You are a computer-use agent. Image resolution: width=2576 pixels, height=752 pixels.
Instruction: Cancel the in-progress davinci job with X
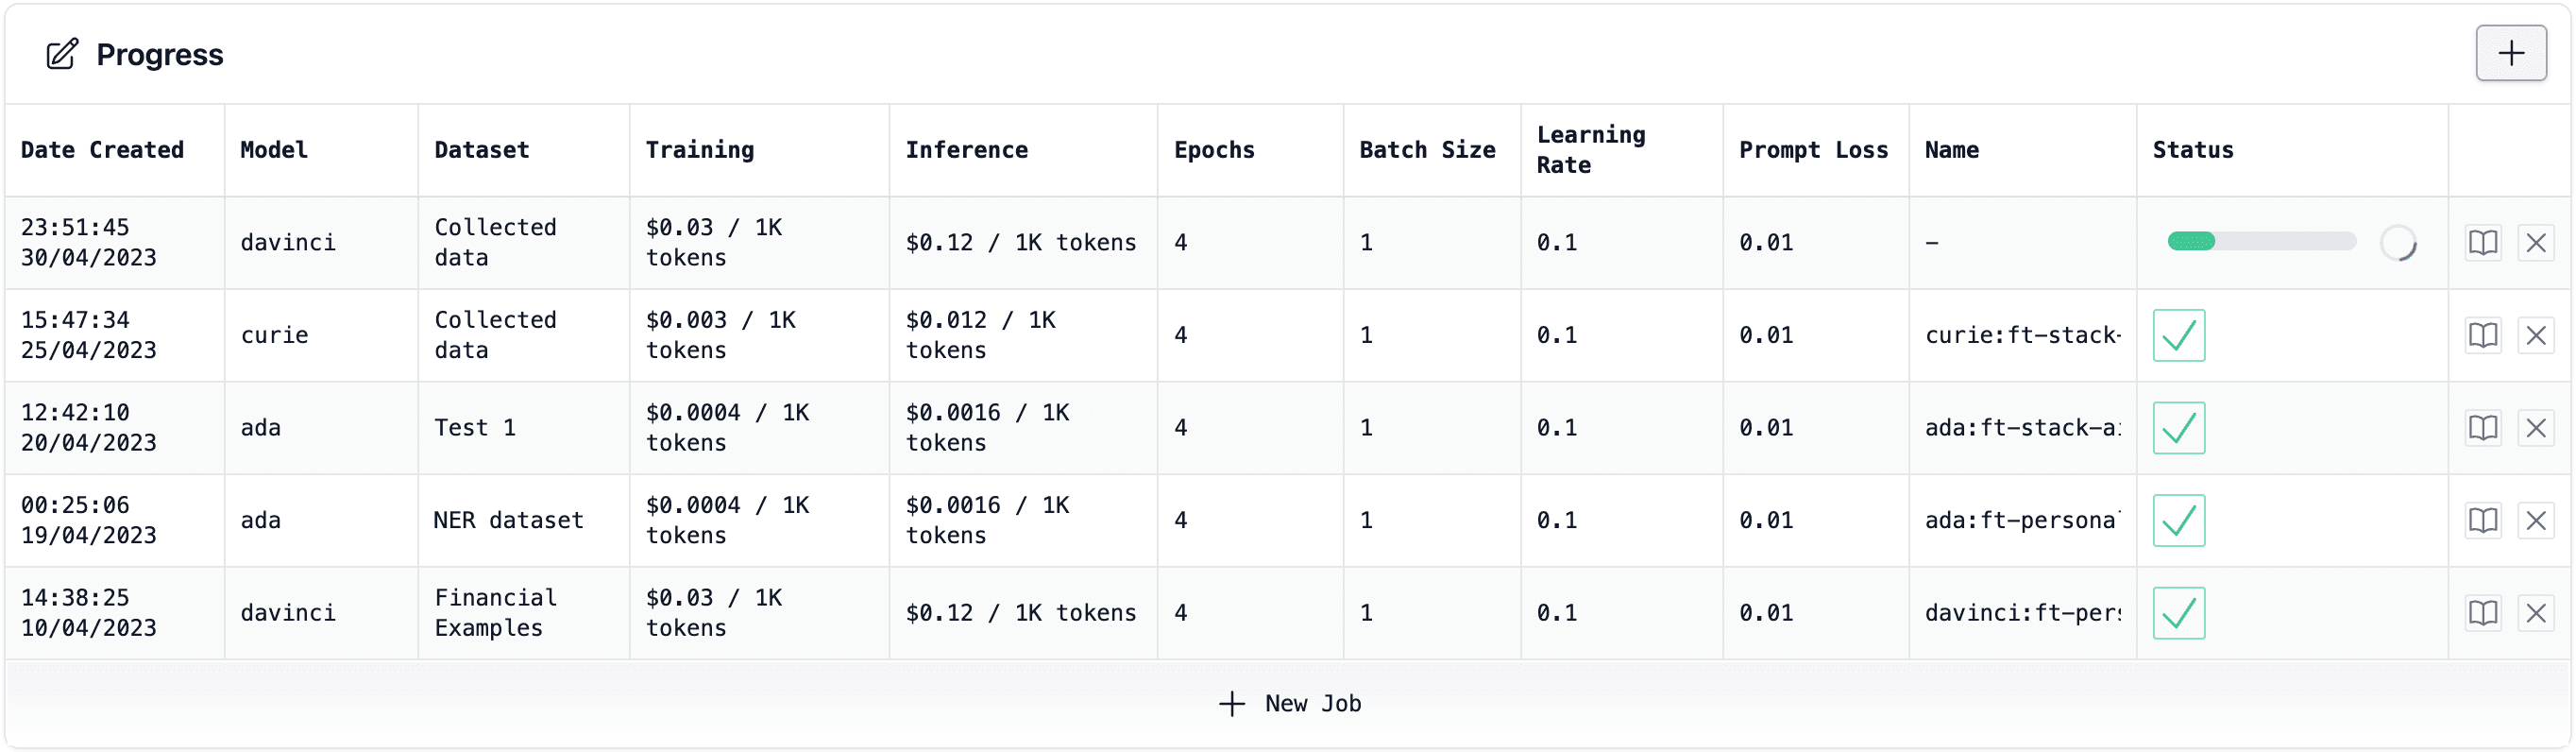point(2535,243)
